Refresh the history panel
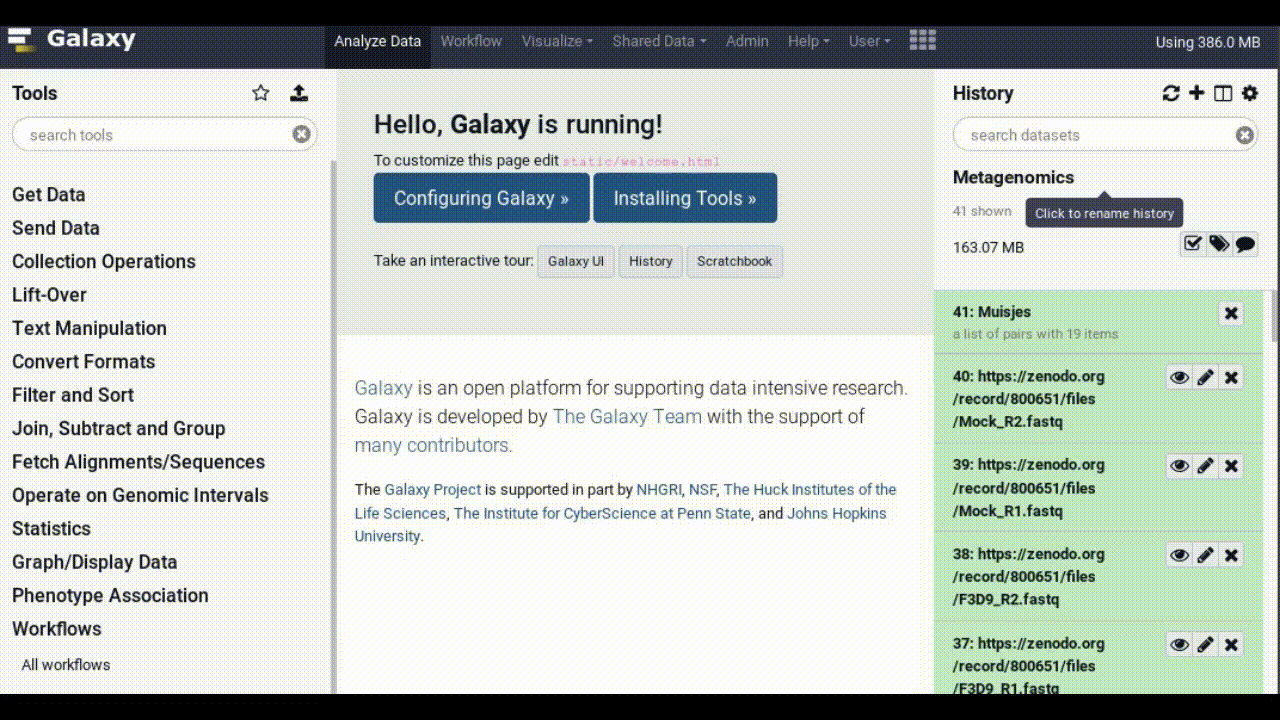This screenshot has width=1280, height=720. pos(1170,93)
